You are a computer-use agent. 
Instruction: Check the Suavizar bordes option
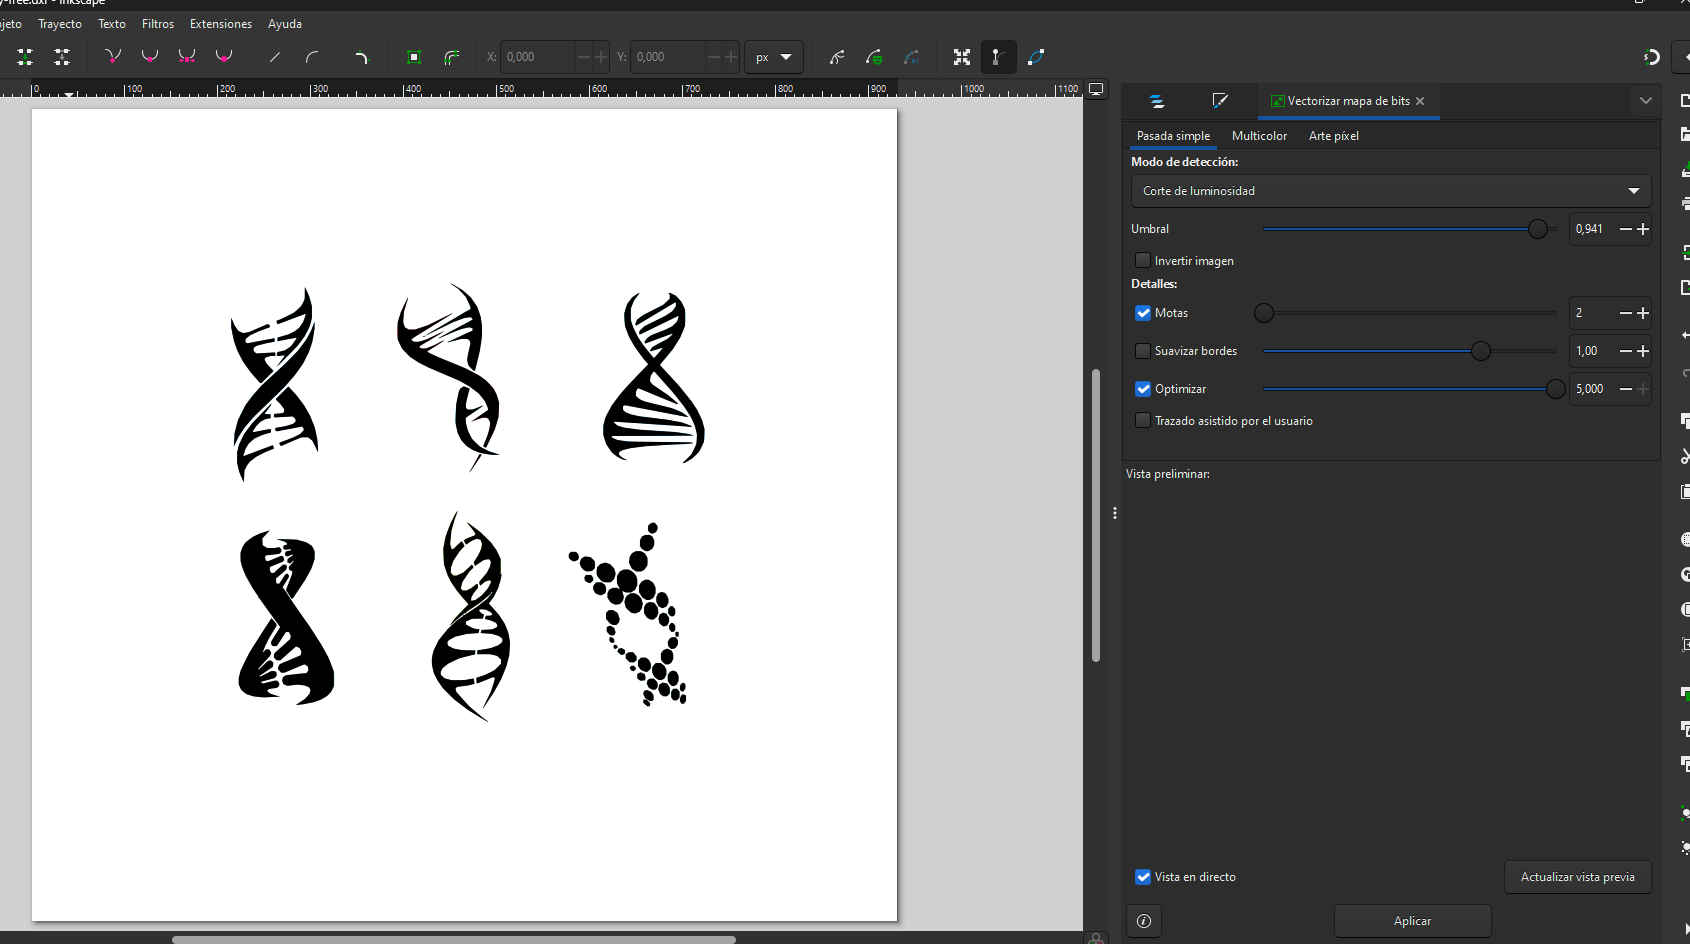tap(1143, 351)
